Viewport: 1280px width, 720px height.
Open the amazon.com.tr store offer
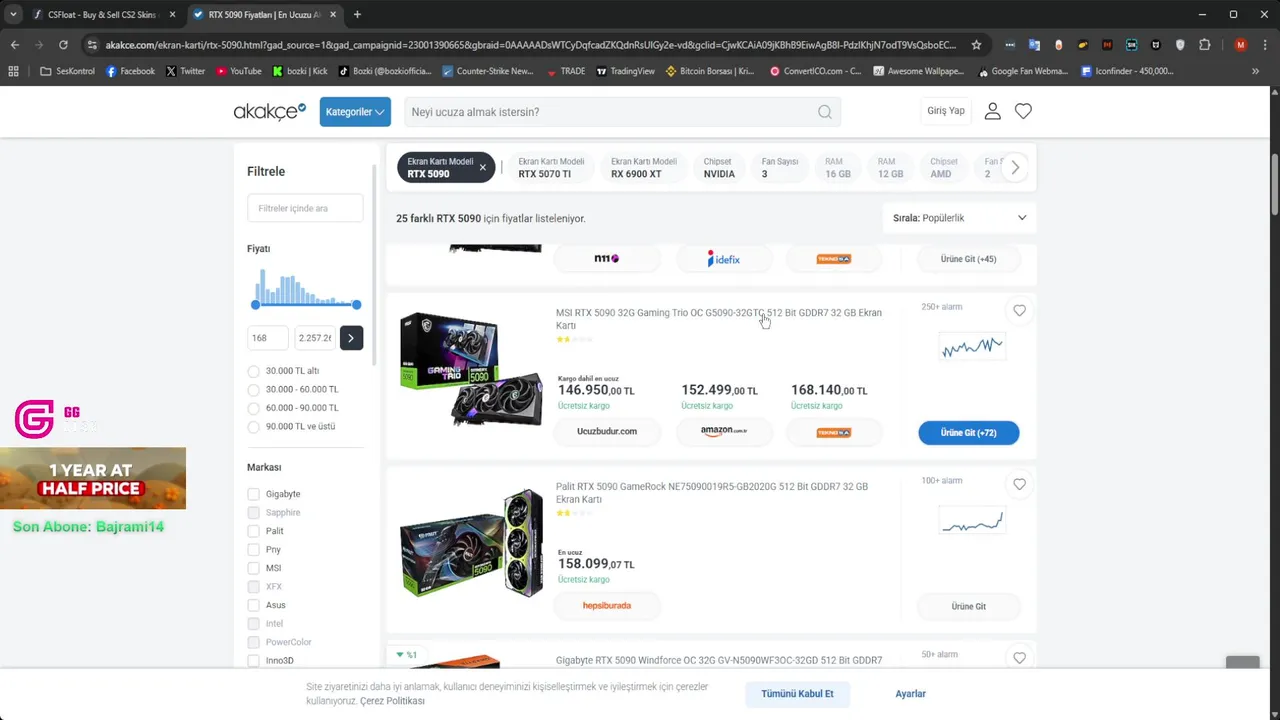(x=724, y=432)
